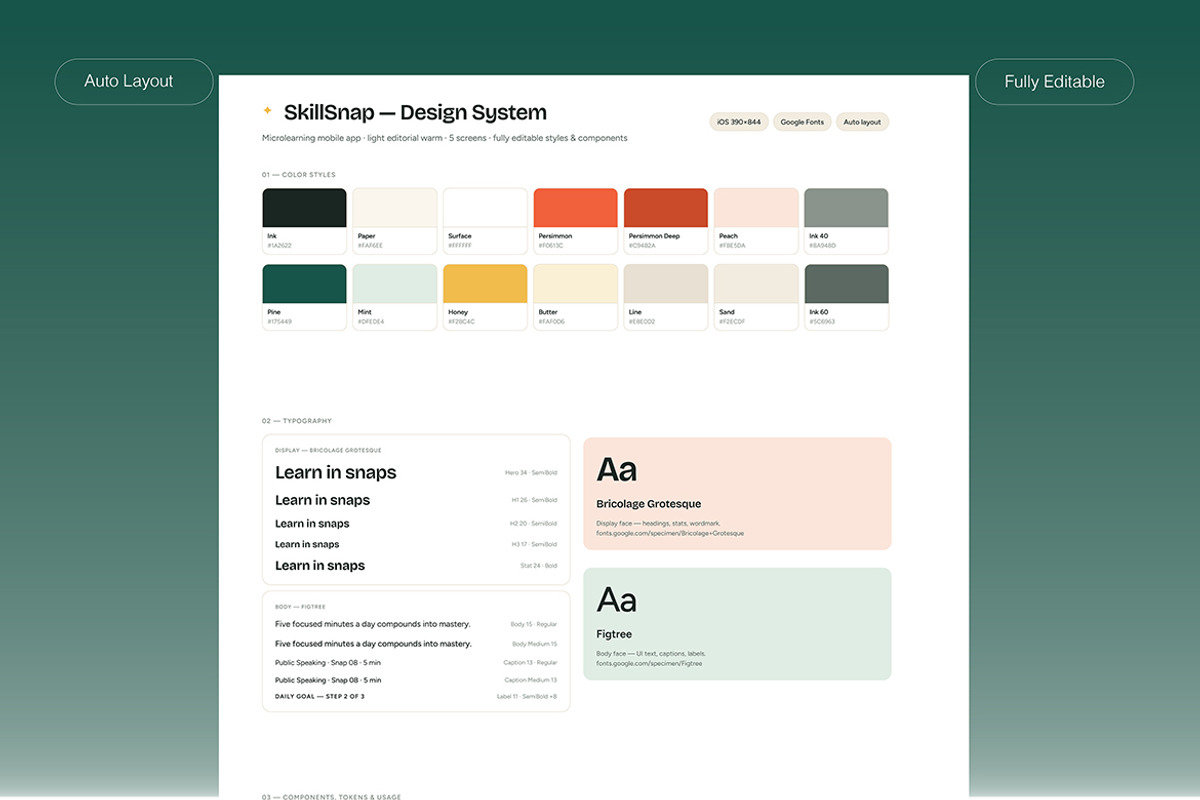Image resolution: width=1200 pixels, height=800 pixels.
Task: Select the small Auto layout tag
Action: coord(862,122)
